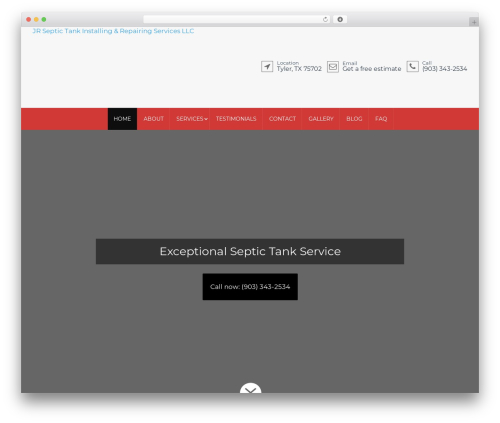Click the browser reader mode icon

(340, 19)
